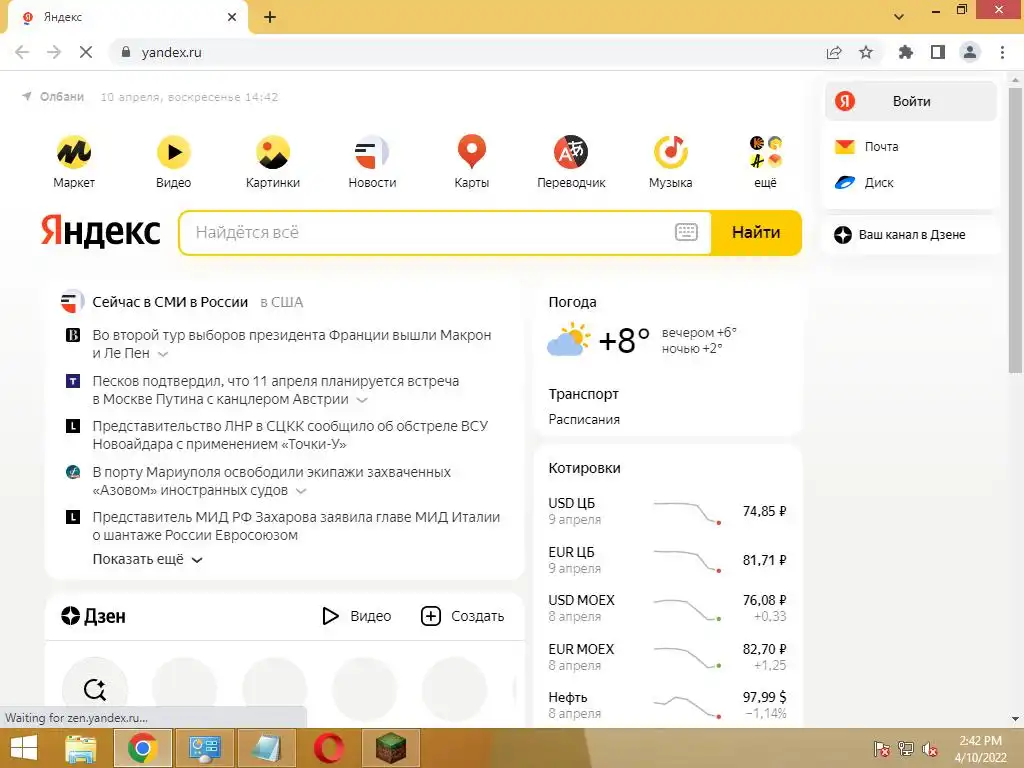
Task: Click the Яндекс logo
Action: point(101,231)
